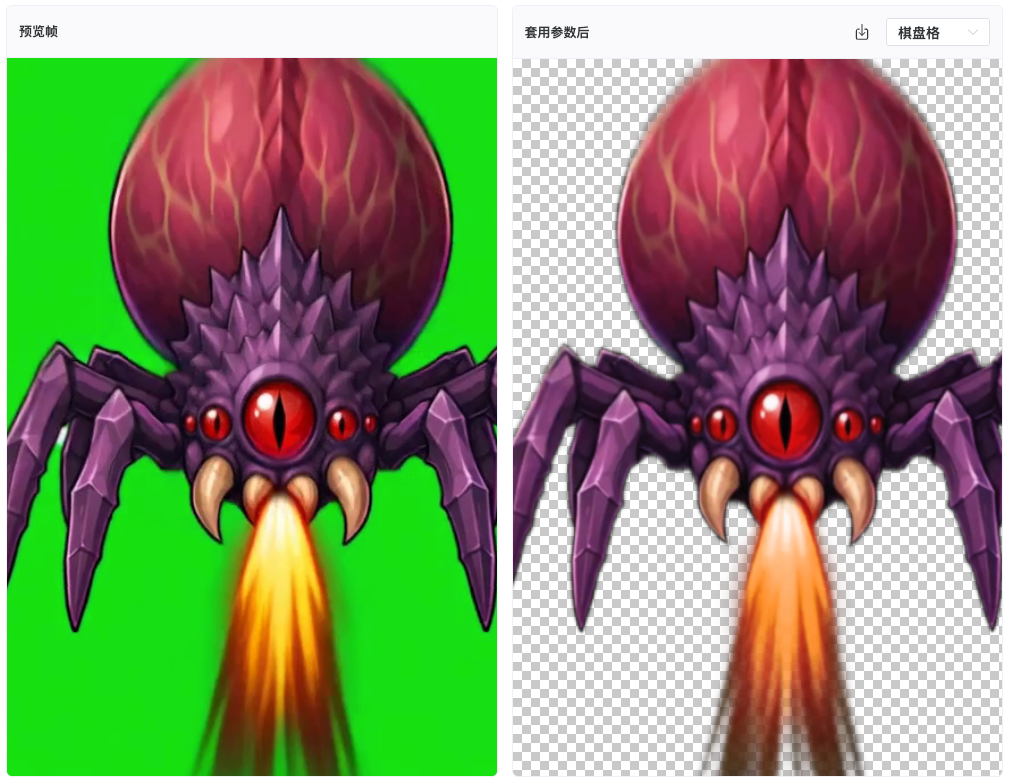This screenshot has height=780, width=1010.
Task: Click the green-screen preview image
Action: [x=252, y=417]
